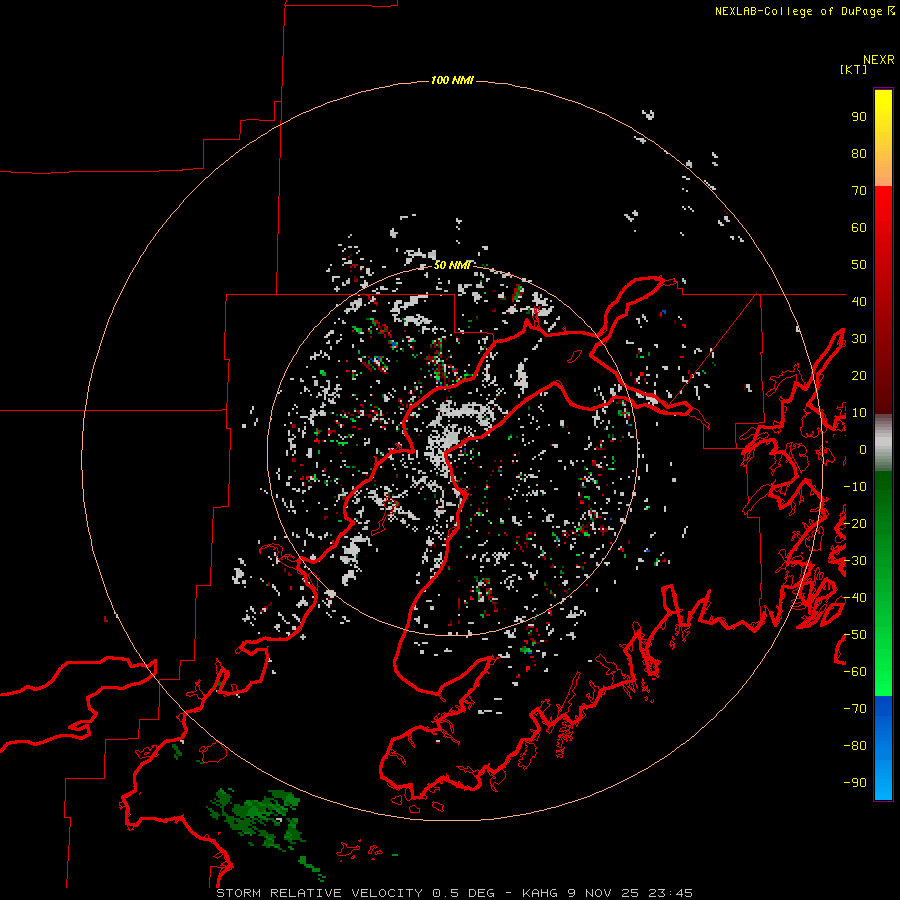Screen dimensions: 900x900
Task: Click the -90 value on the velocity scale
Action: 855,783
